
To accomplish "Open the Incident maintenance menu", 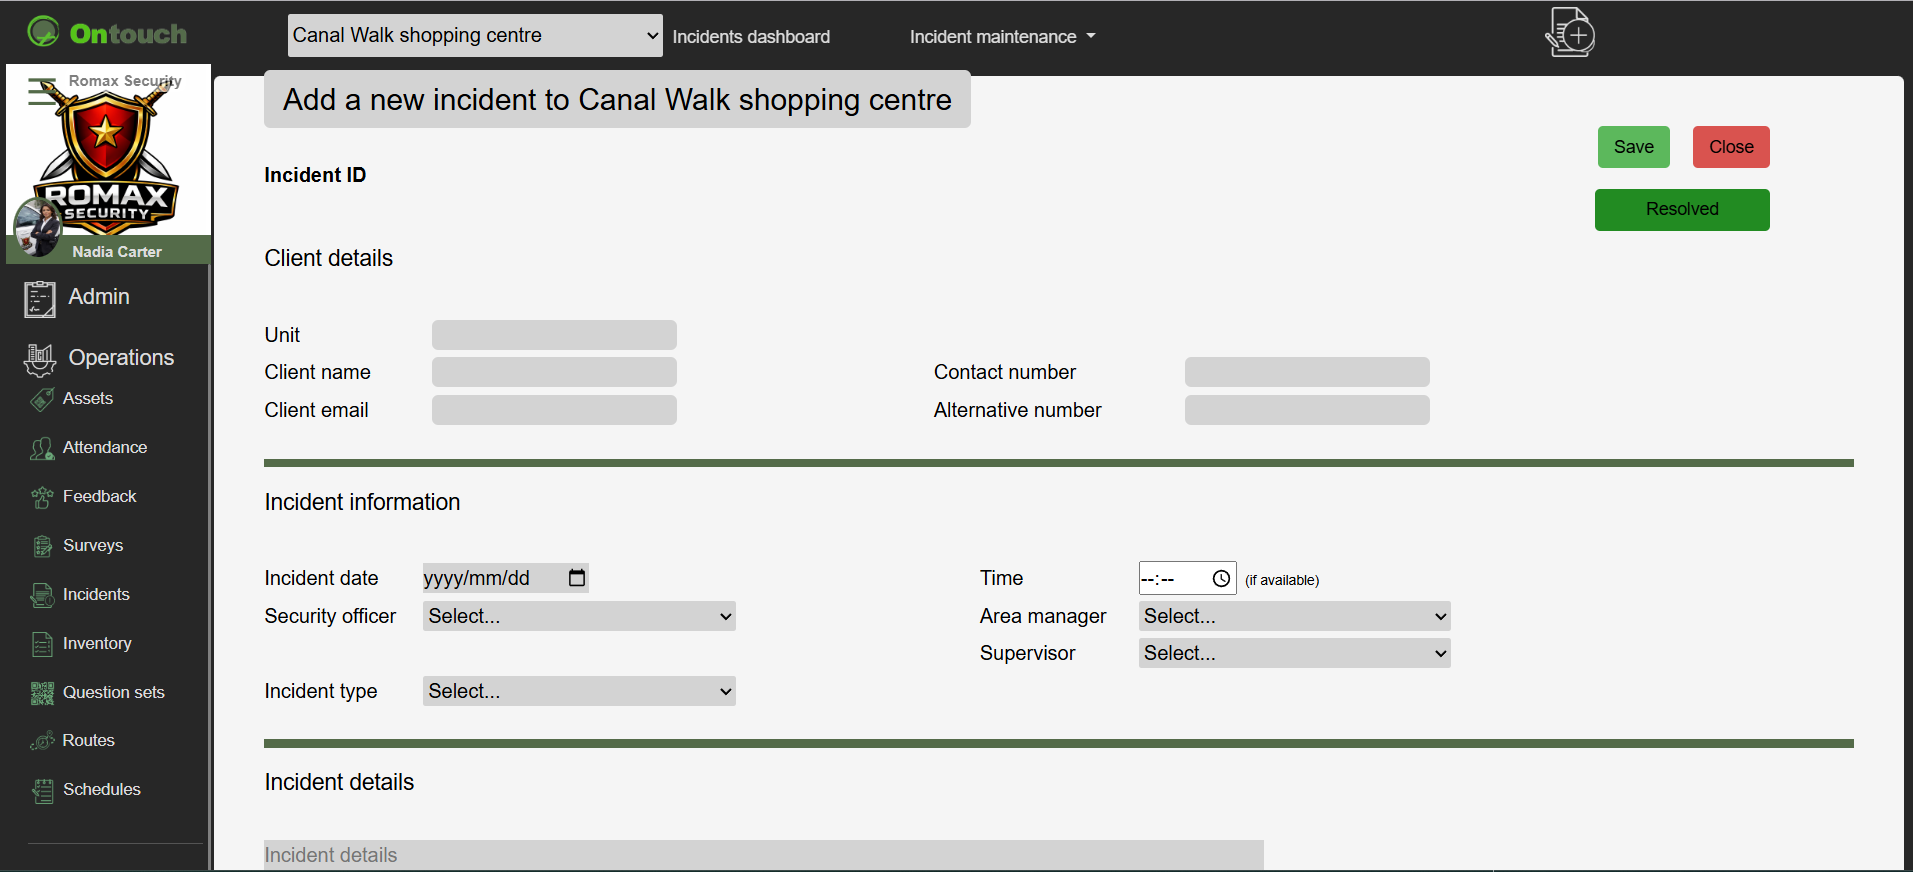I will point(1002,37).
